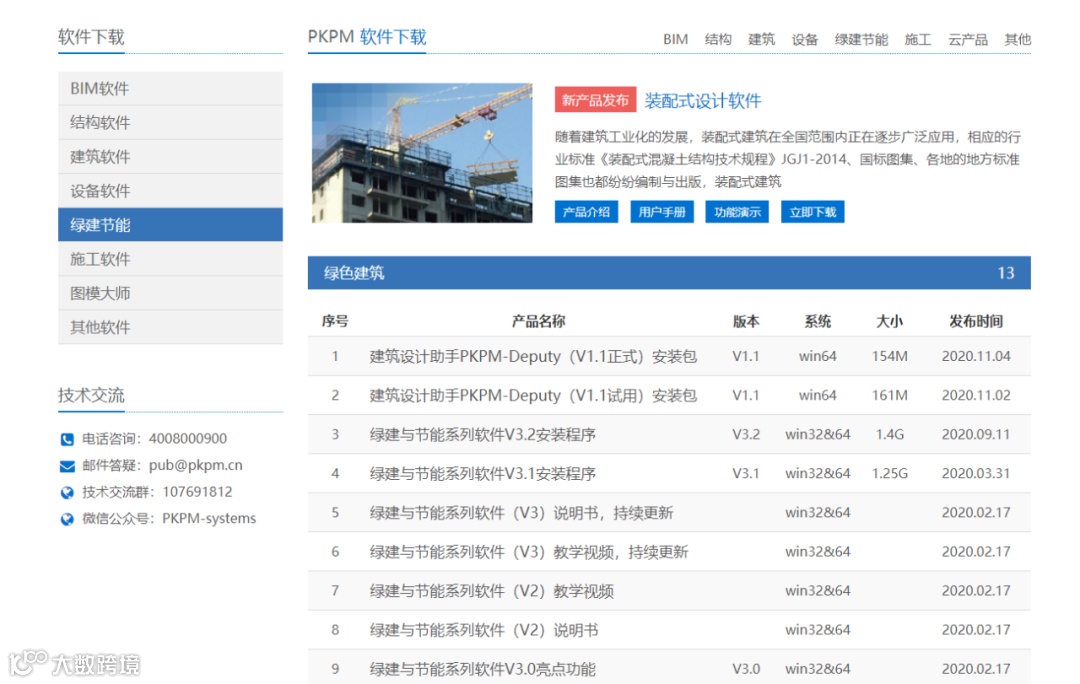Click the globe icon beside 微信公众号
Image resolution: width=1080 pixels, height=684 pixels.
point(67,519)
